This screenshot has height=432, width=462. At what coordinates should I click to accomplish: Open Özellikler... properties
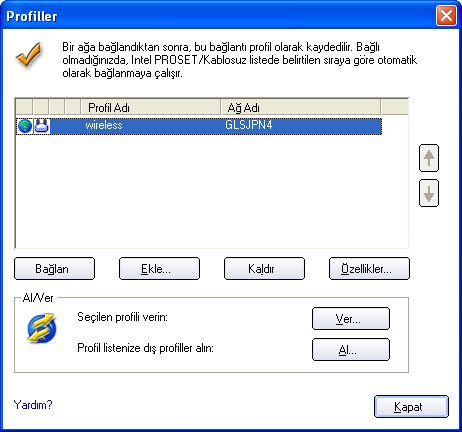369,268
